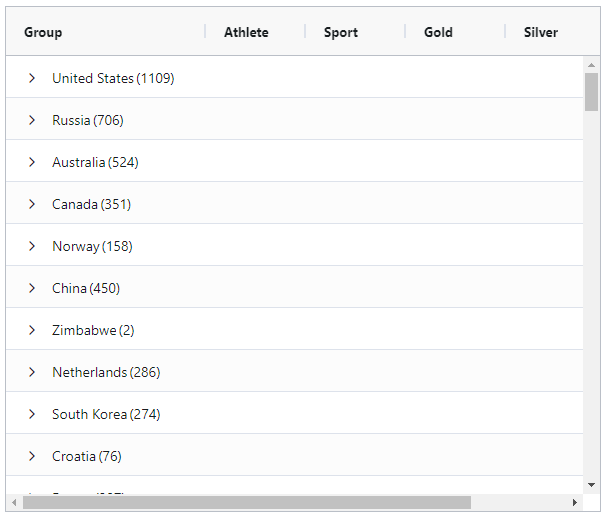Expand the United States group row
Screen dimensions: 606x517
32,78
